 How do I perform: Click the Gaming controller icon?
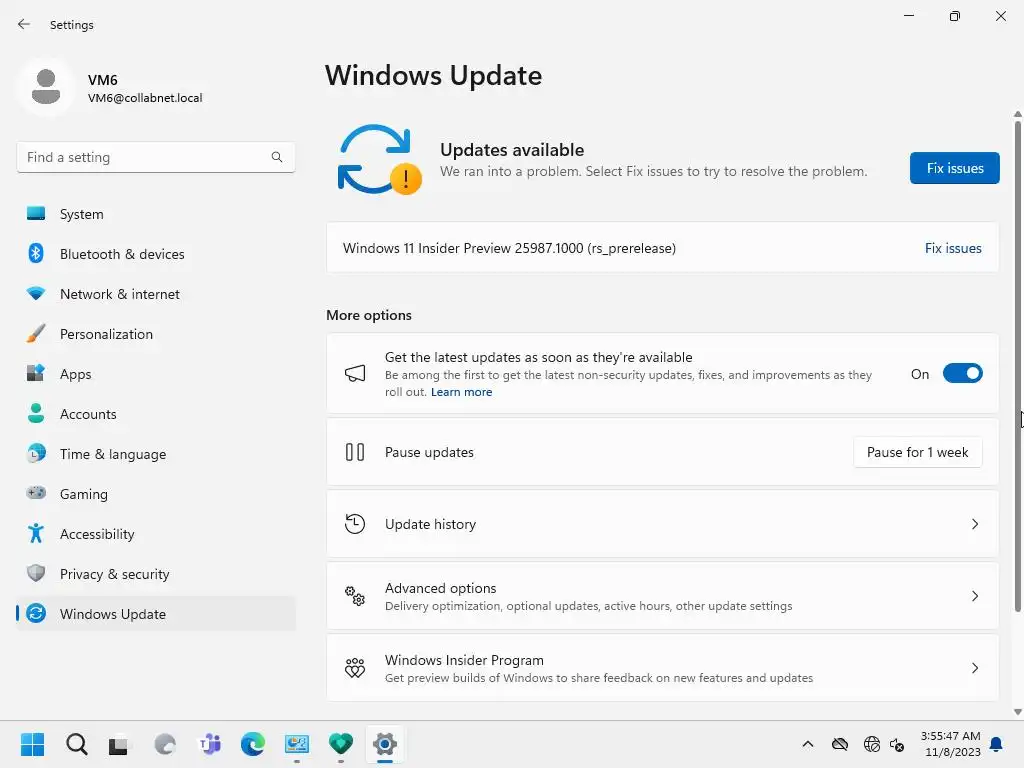(36, 493)
